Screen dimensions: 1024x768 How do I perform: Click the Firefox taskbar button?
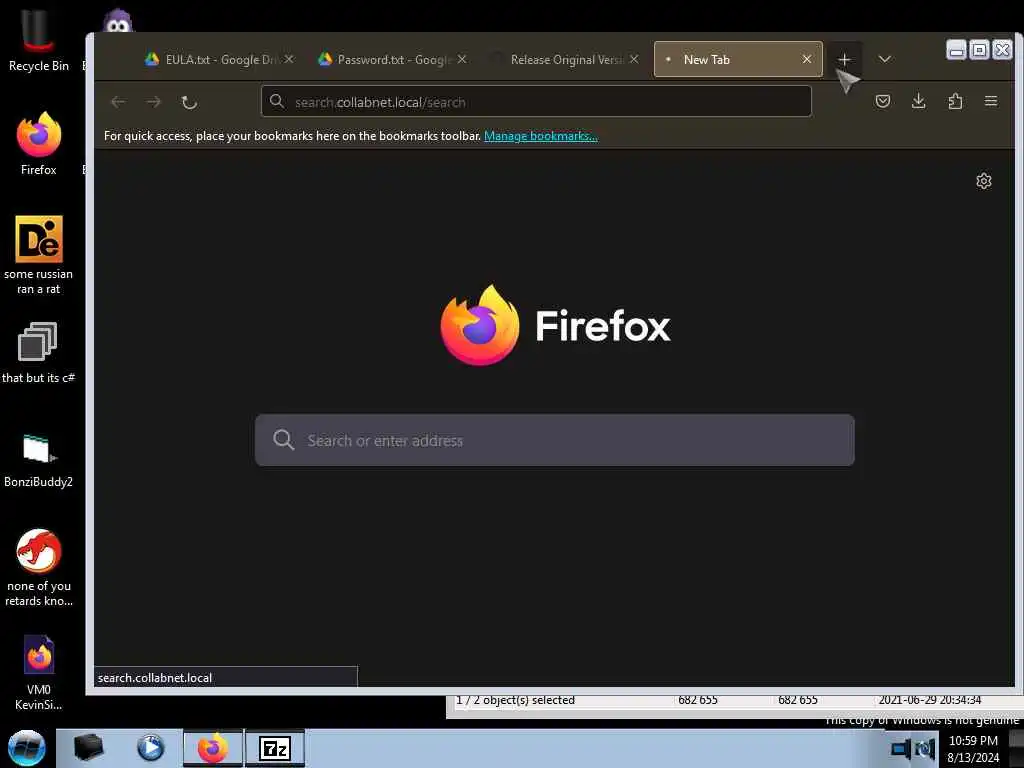click(213, 748)
